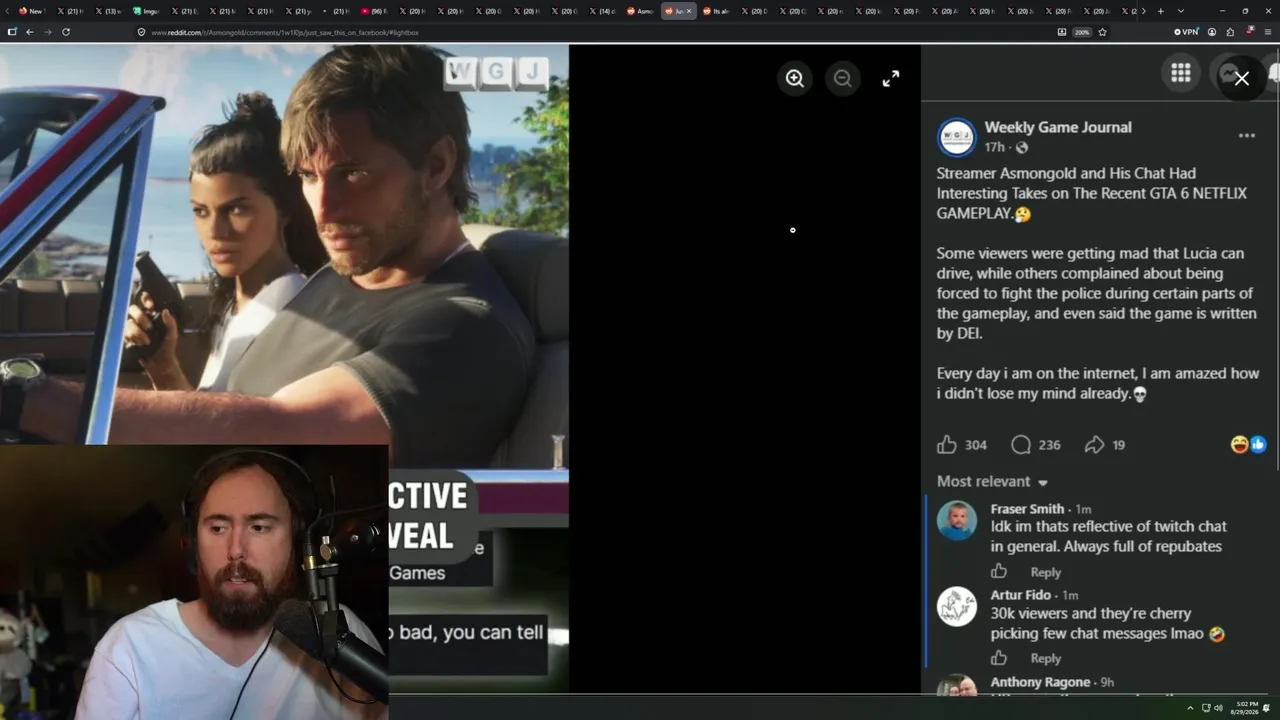Open Weekly Game Journal profile picture
Screen dimensions: 1280x720
pyautogui.click(x=956, y=137)
